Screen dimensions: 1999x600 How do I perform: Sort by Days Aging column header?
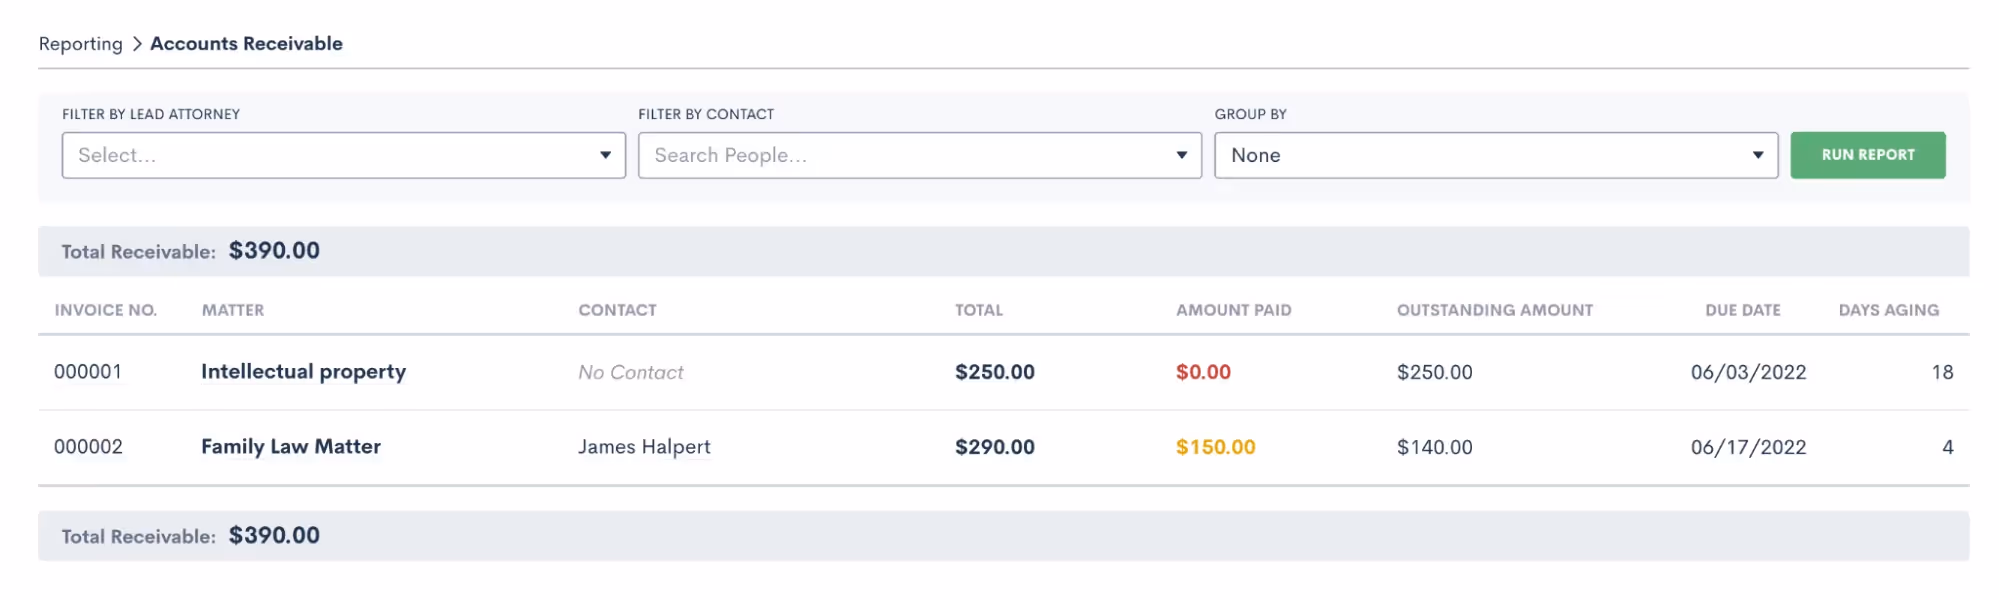[x=1888, y=310]
